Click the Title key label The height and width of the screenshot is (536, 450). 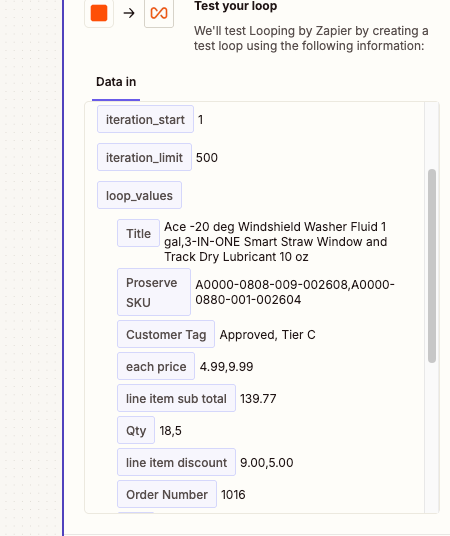click(138, 233)
